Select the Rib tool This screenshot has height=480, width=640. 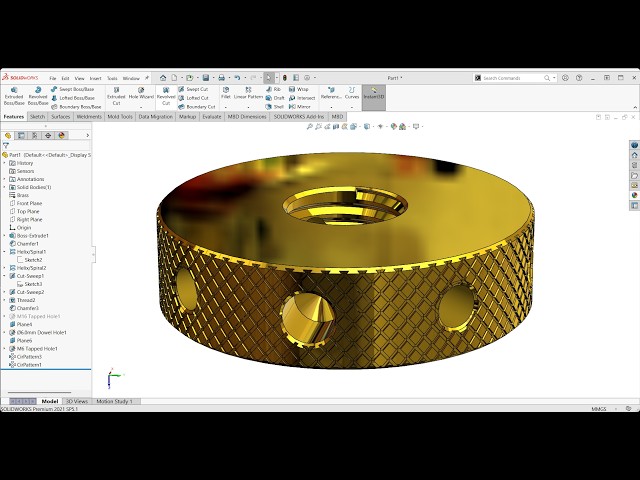(273, 89)
